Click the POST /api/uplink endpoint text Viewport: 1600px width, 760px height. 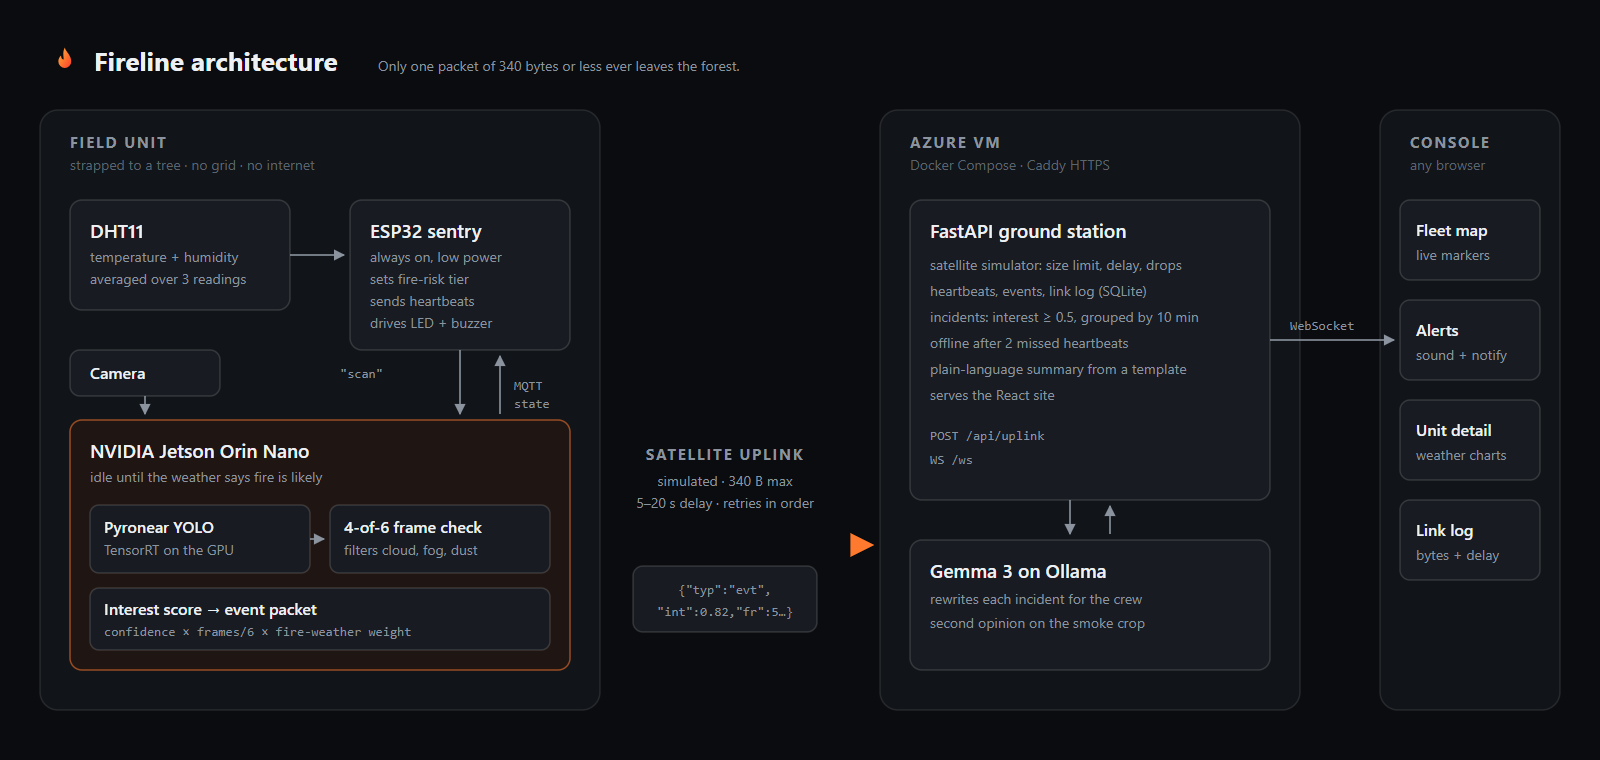tap(987, 436)
